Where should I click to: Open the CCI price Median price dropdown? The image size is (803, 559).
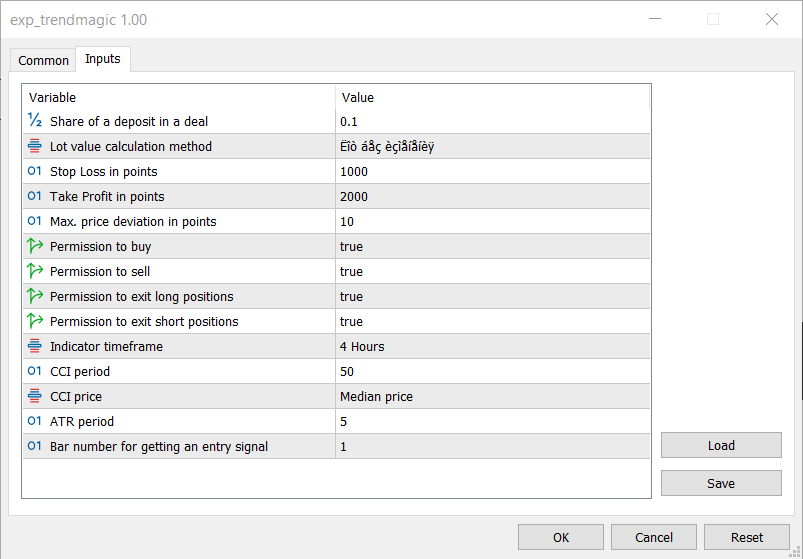click(x=492, y=396)
